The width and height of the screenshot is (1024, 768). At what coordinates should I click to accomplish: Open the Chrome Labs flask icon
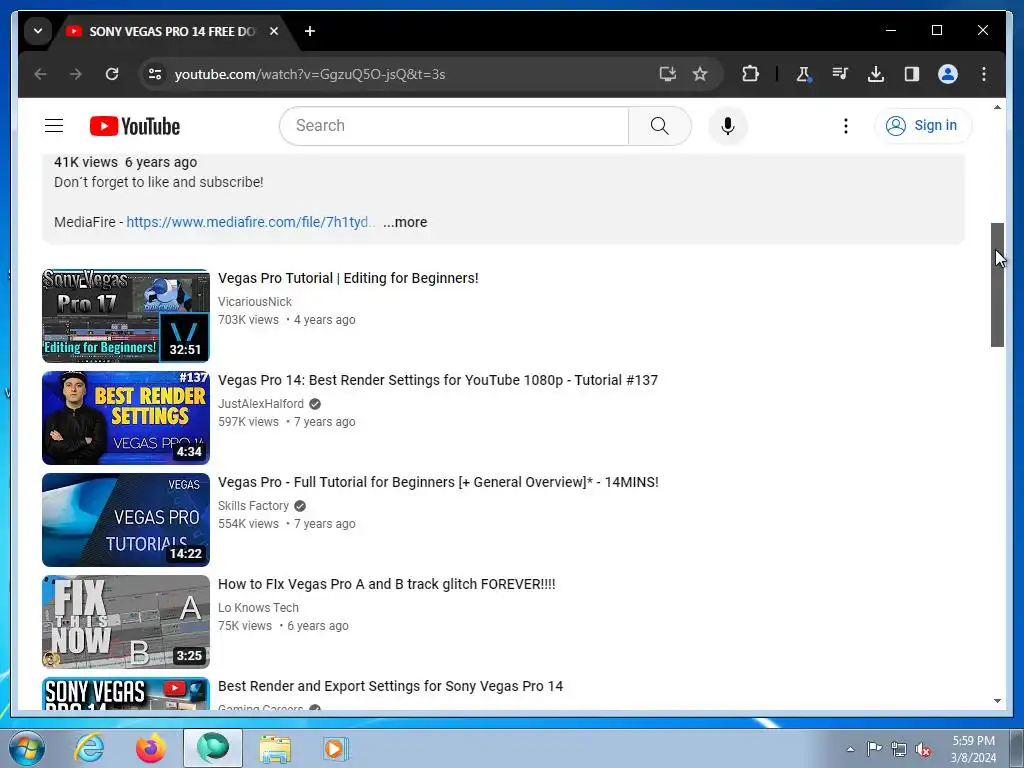point(804,74)
